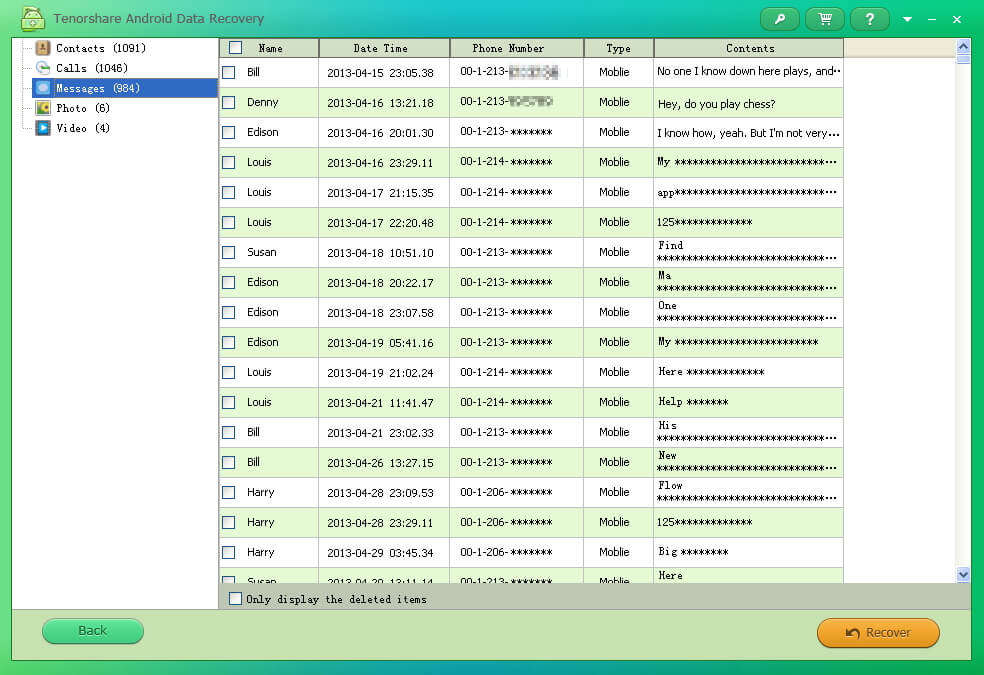Check Bill 2013-04-21 23:02.33 row checkbox
The height and width of the screenshot is (675, 984).
229,432
